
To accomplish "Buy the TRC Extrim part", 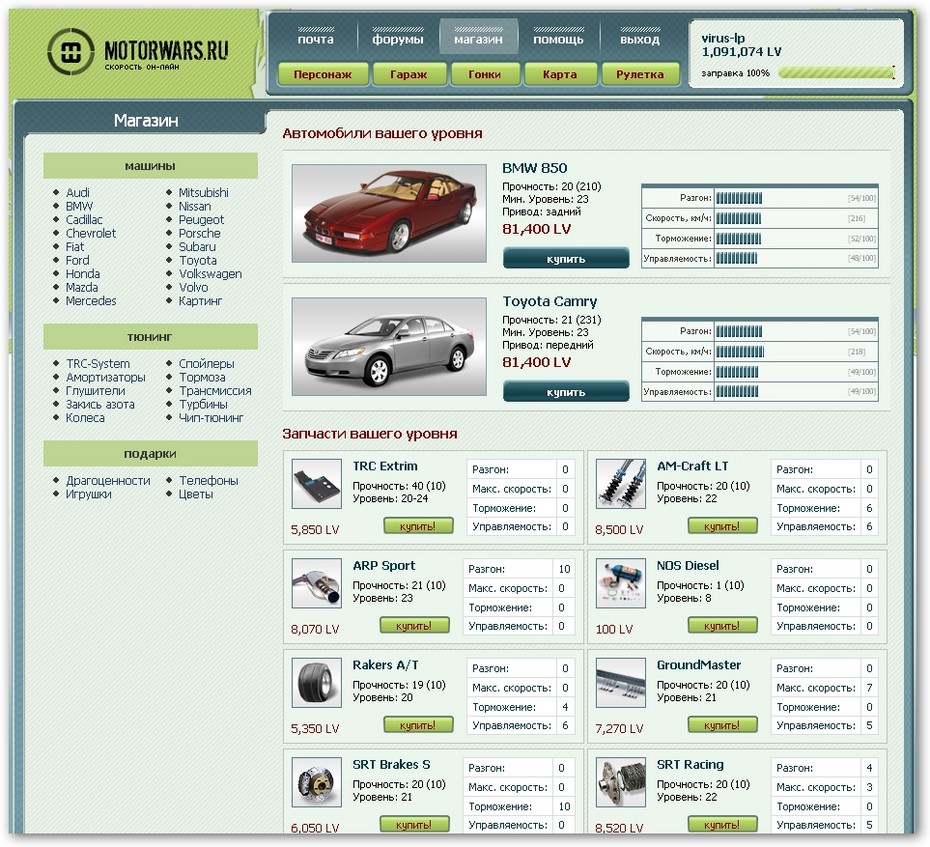I will coord(418,526).
